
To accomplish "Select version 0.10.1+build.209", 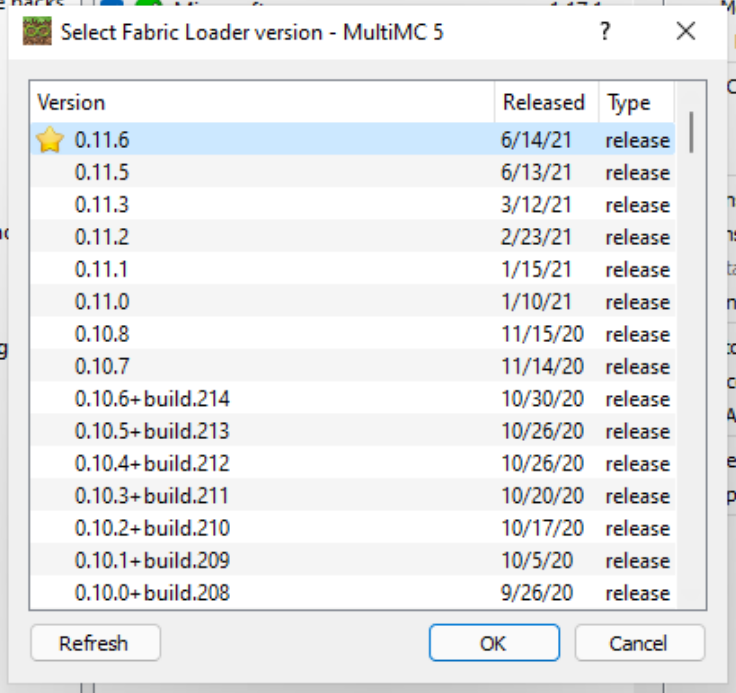I will [152, 560].
